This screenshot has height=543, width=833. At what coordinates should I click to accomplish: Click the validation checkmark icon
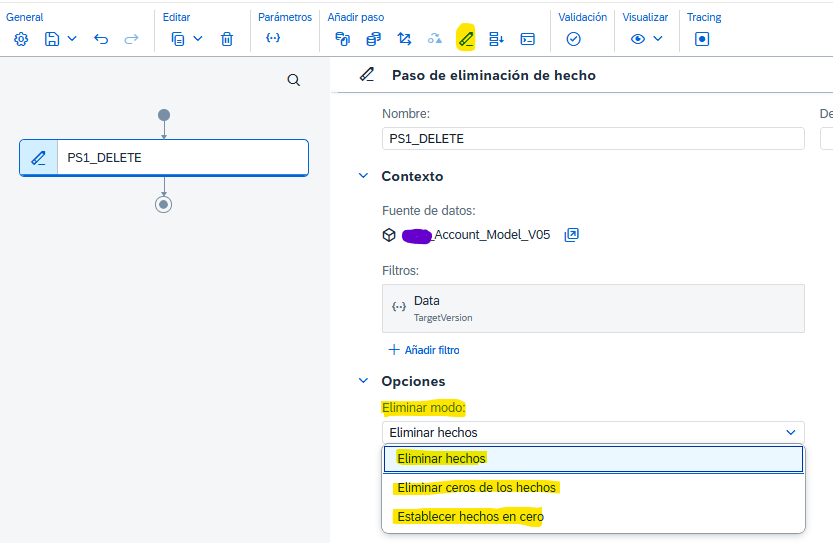click(x=573, y=39)
